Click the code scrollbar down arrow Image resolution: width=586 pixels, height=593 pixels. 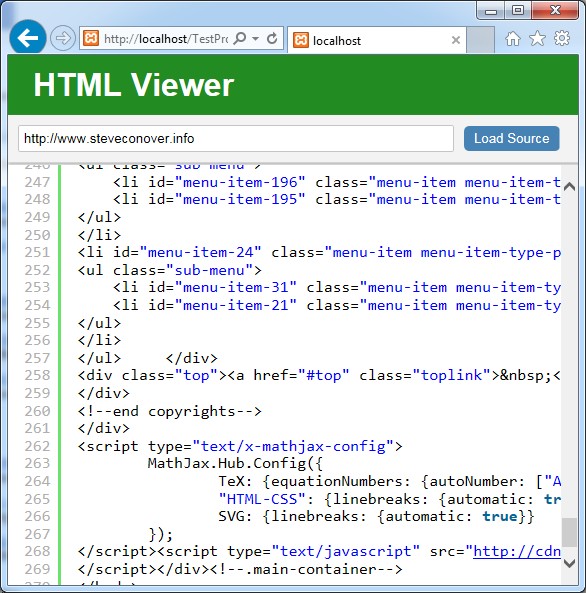coord(569,564)
